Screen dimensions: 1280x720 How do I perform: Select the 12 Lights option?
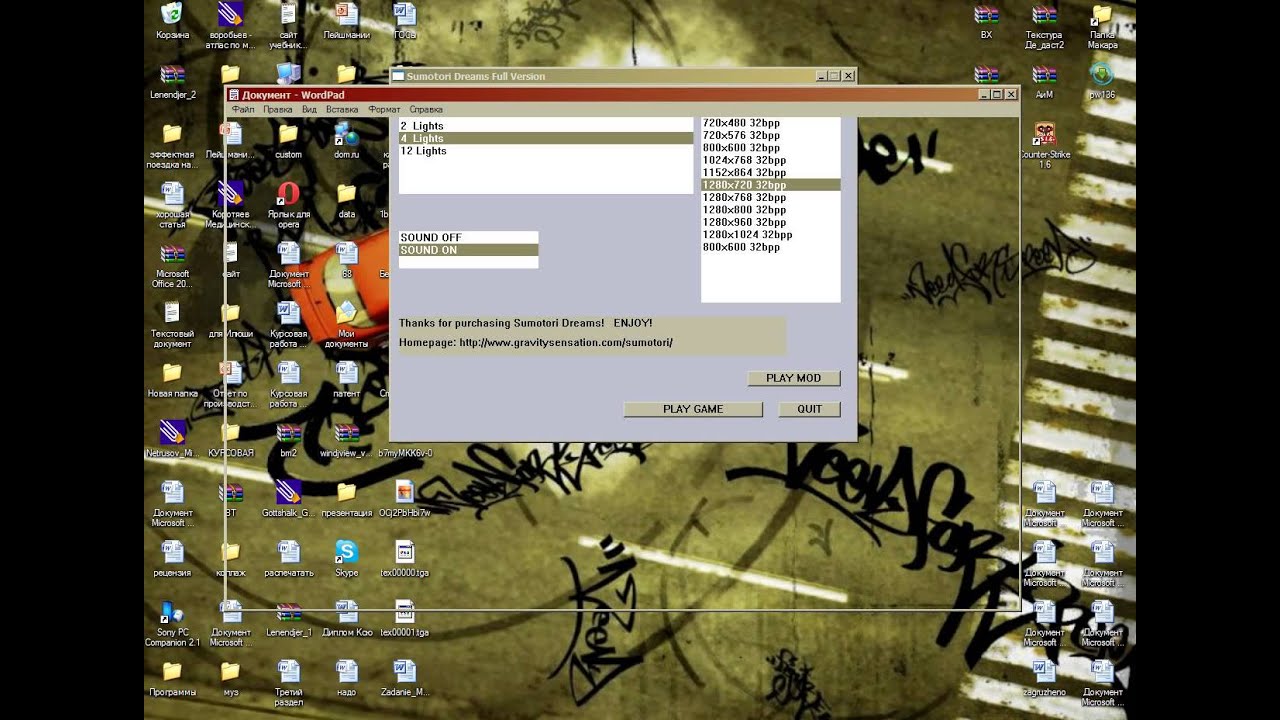pyautogui.click(x=546, y=151)
